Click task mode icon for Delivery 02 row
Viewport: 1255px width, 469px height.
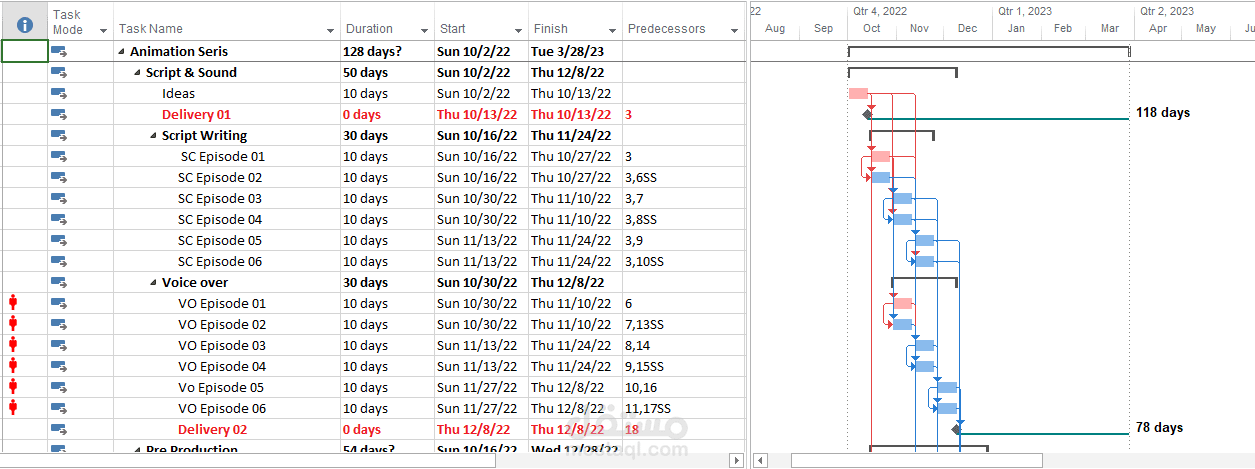[x=59, y=429]
